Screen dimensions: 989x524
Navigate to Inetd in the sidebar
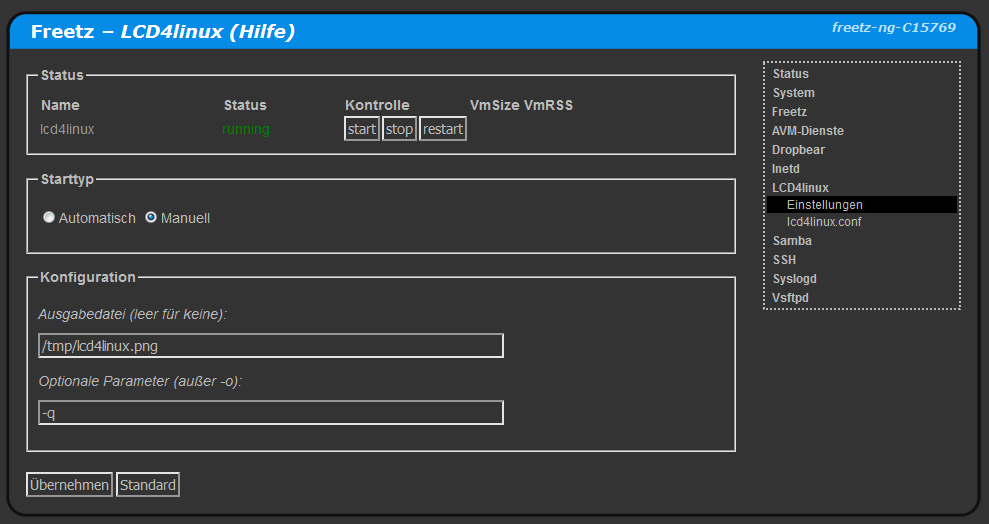click(x=786, y=169)
